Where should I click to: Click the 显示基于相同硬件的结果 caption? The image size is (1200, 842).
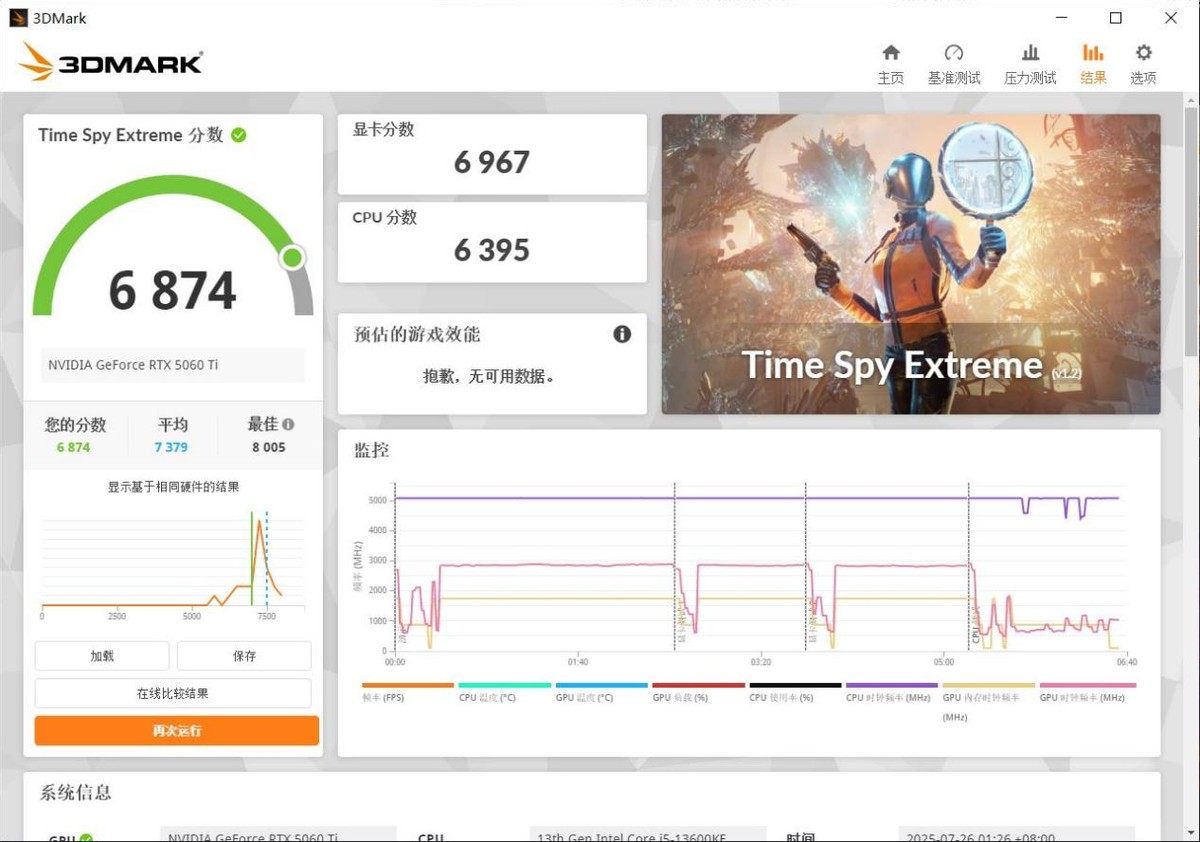click(x=173, y=487)
